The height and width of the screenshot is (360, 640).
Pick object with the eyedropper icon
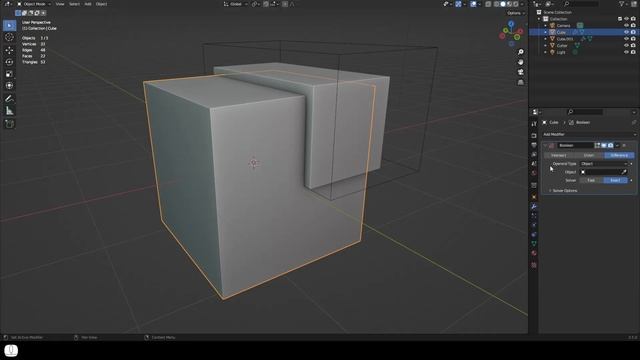(x=624, y=172)
